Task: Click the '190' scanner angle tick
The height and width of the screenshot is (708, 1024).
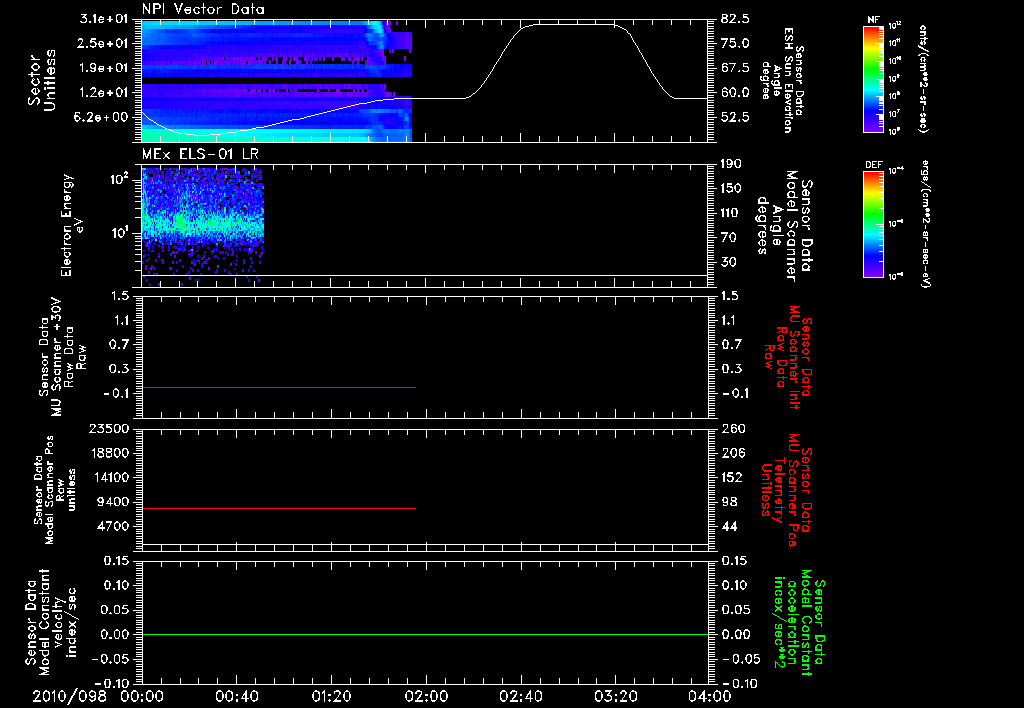Action: [731, 164]
